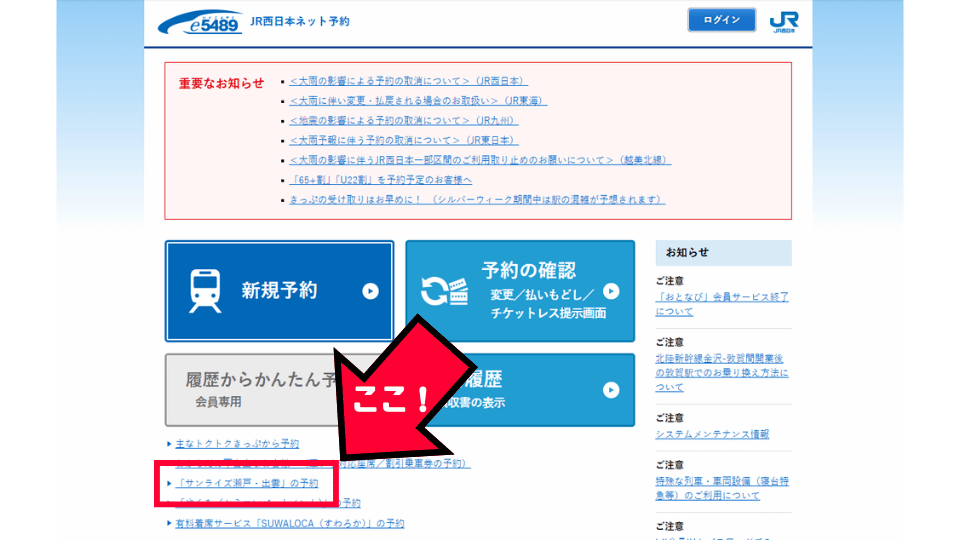Click the ログイン button
The width and height of the screenshot is (960, 540).
point(721,20)
